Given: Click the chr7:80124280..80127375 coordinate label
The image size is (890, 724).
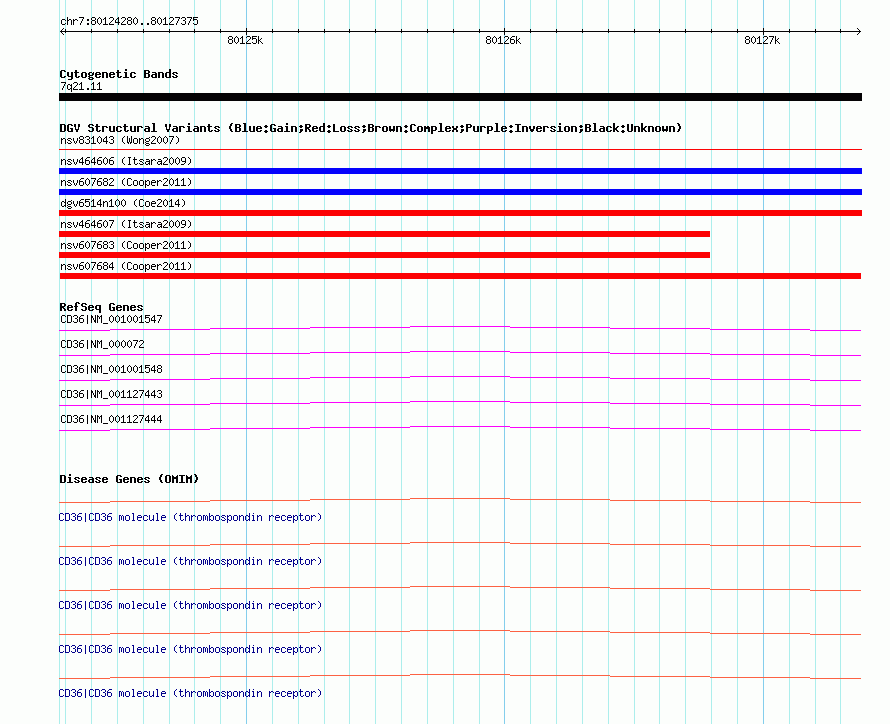Looking at the screenshot, I should click(129, 21).
